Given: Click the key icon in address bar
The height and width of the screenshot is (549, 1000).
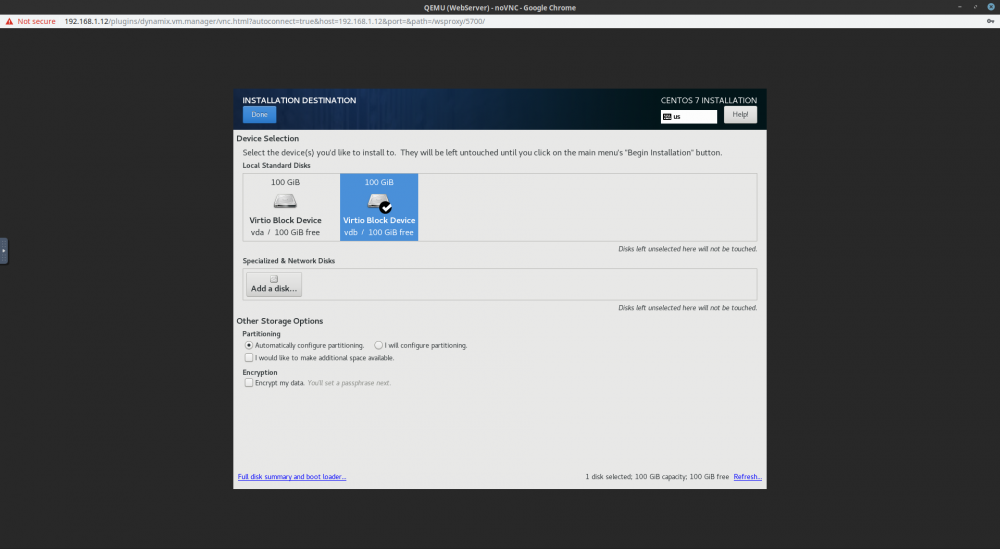Looking at the screenshot, I should point(990,21).
